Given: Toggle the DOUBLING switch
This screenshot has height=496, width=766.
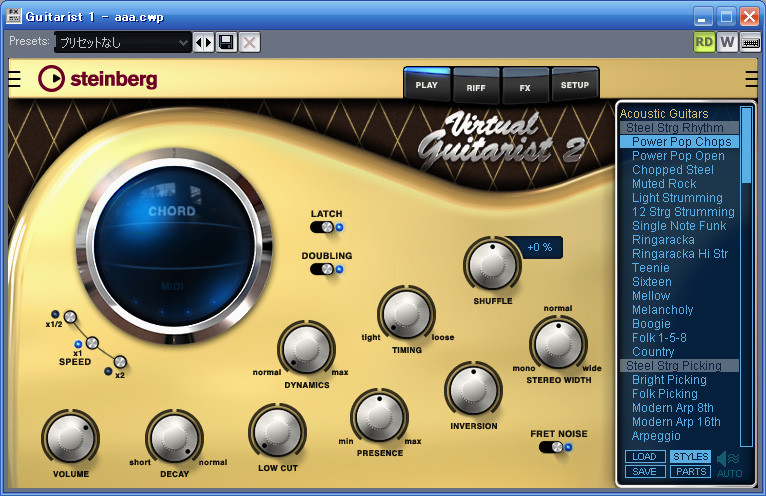Looking at the screenshot, I should [322, 269].
